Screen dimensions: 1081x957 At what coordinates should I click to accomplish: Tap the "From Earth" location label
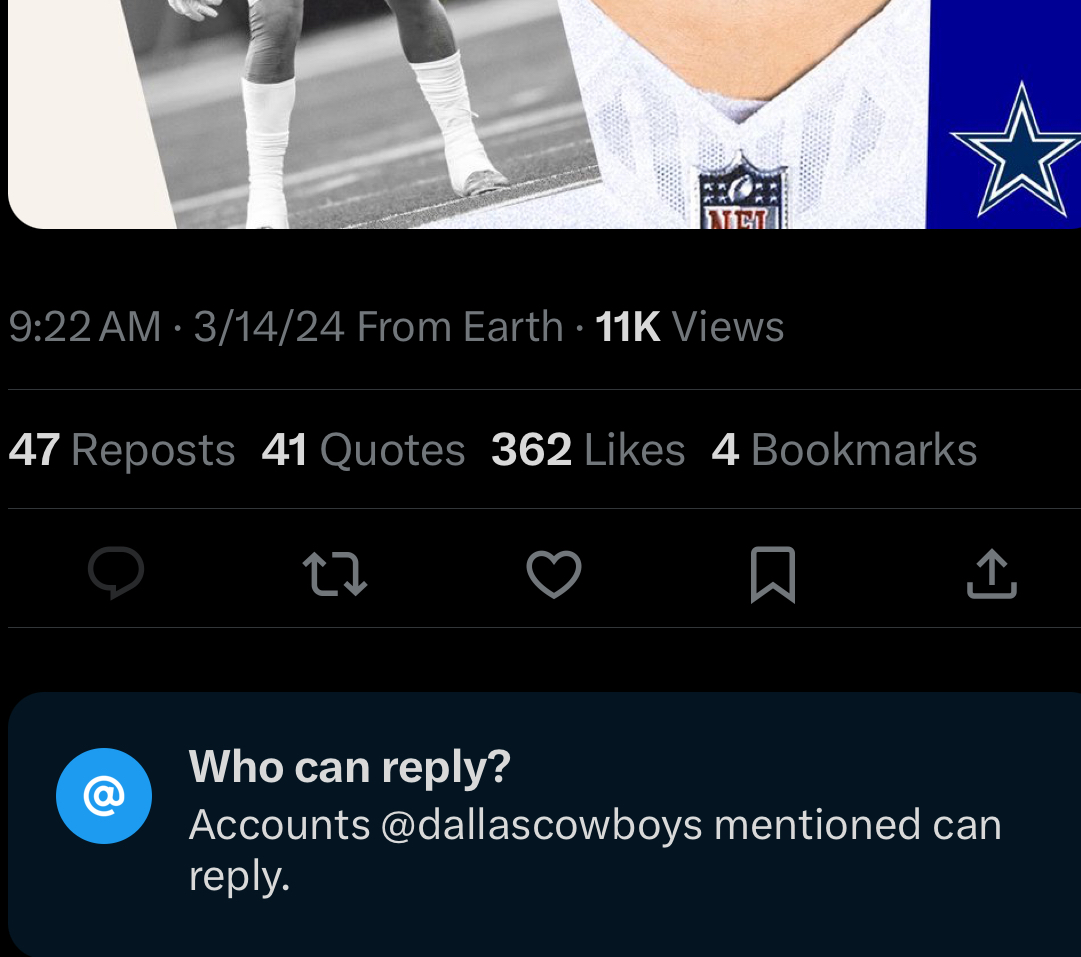pyautogui.click(x=459, y=327)
